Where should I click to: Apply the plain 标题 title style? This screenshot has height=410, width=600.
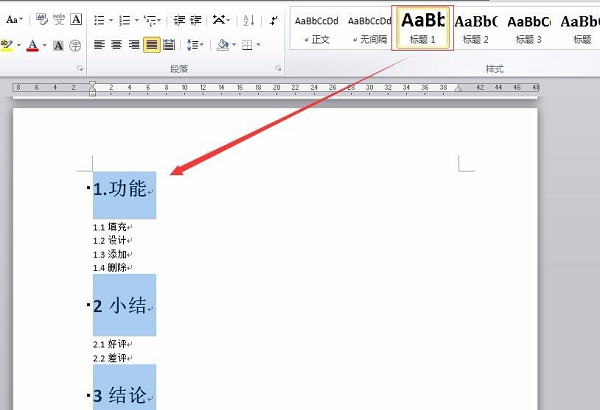point(581,29)
